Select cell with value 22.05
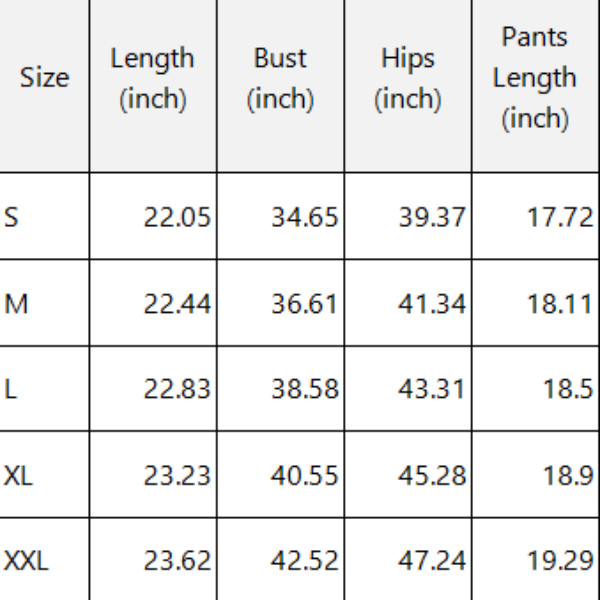The height and width of the screenshot is (600, 600). (153, 216)
